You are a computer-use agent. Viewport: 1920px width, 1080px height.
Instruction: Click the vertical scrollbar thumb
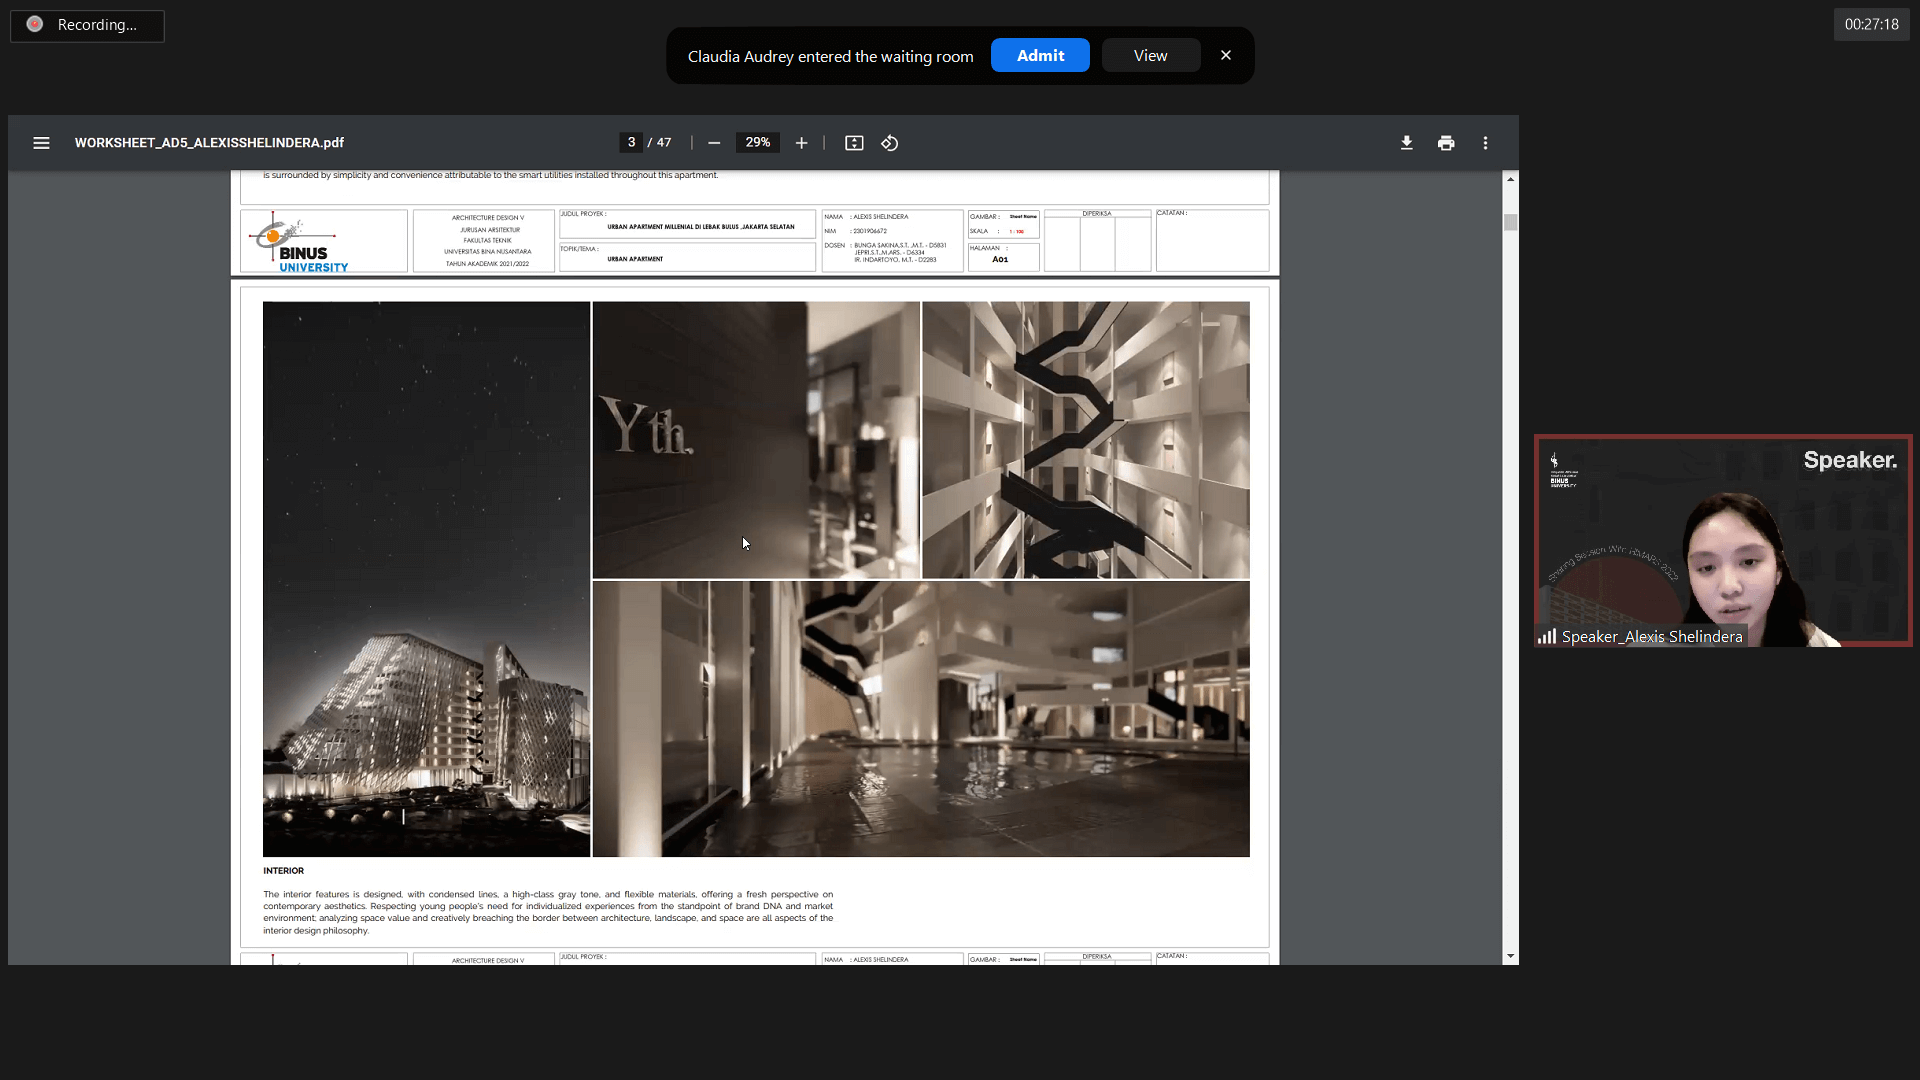click(x=1510, y=222)
